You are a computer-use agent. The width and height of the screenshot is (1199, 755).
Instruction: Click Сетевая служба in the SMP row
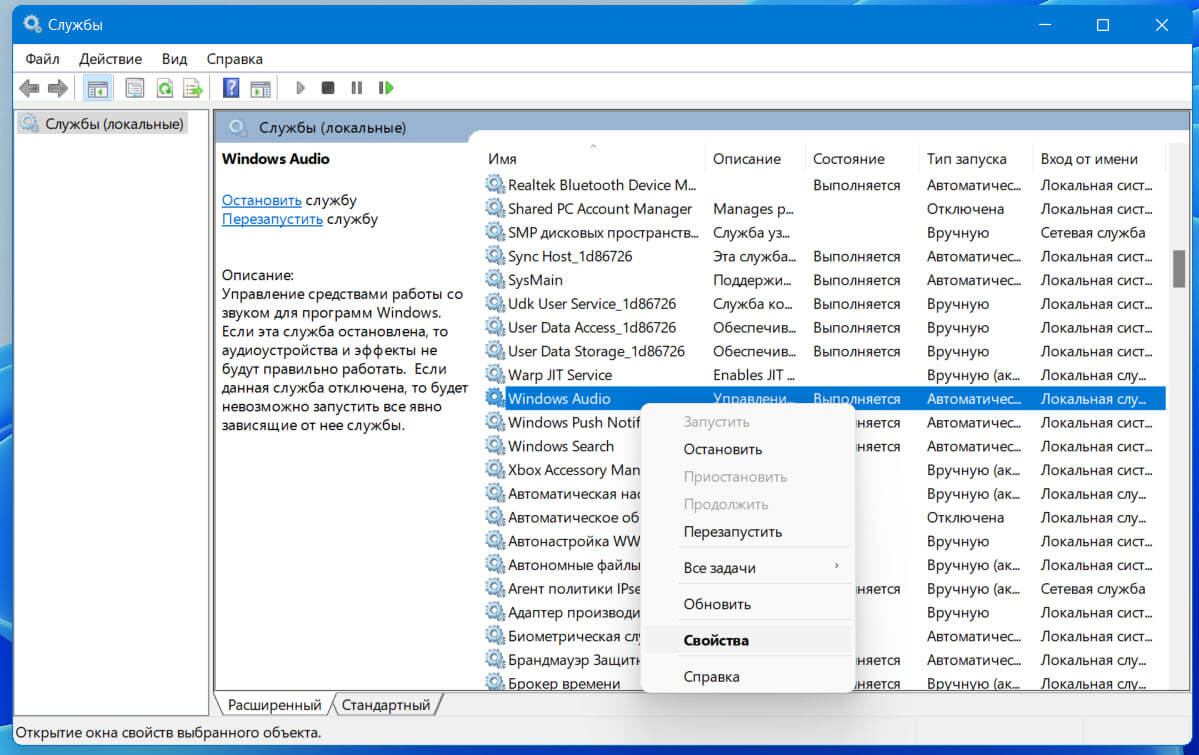(1093, 232)
